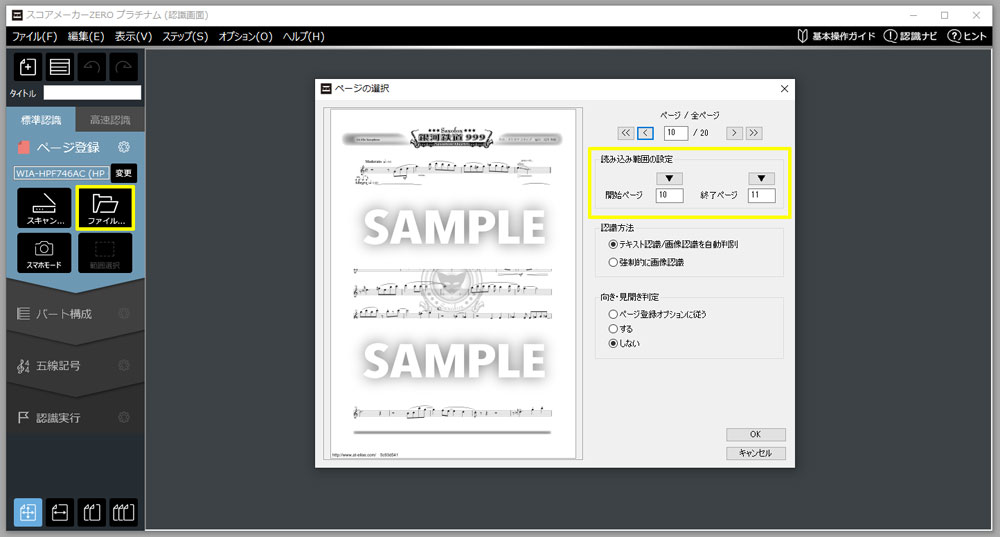Select the three-page spread view icon

[x=124, y=512]
